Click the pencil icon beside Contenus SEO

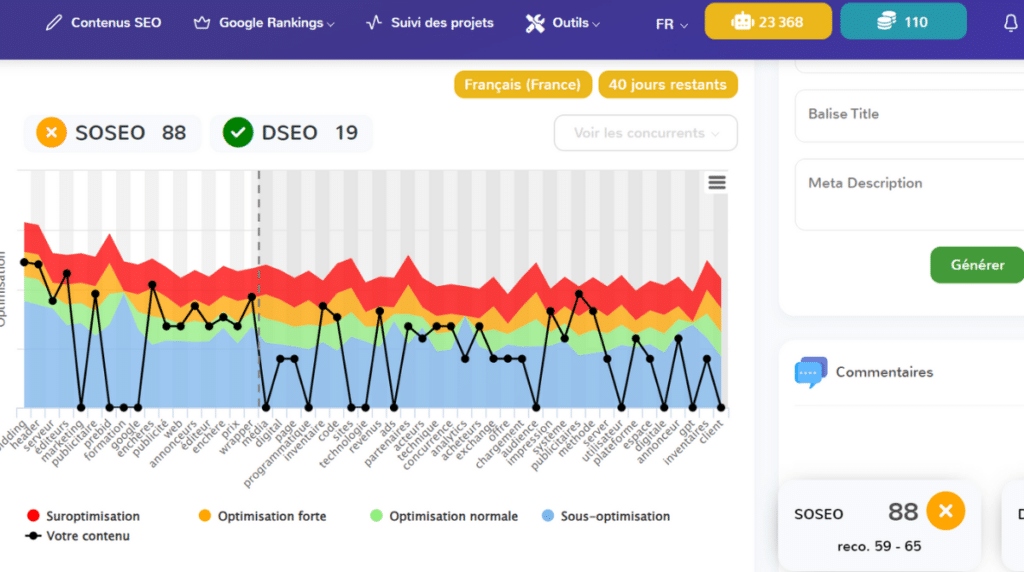tap(54, 23)
